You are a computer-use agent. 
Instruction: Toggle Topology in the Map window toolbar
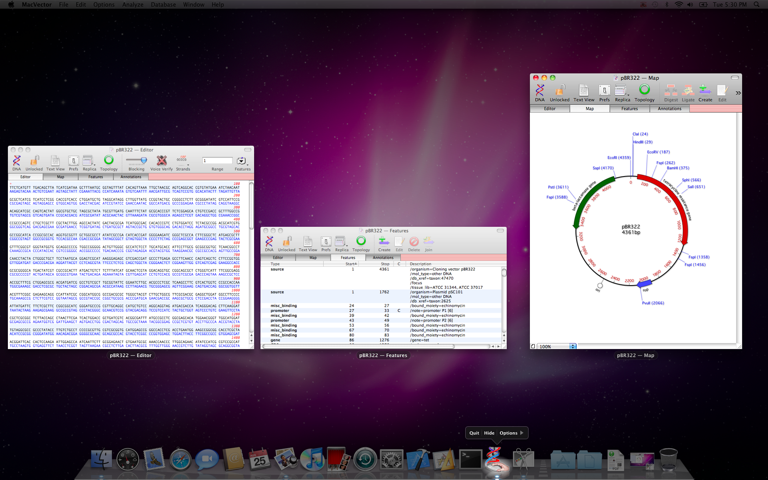[x=645, y=91]
